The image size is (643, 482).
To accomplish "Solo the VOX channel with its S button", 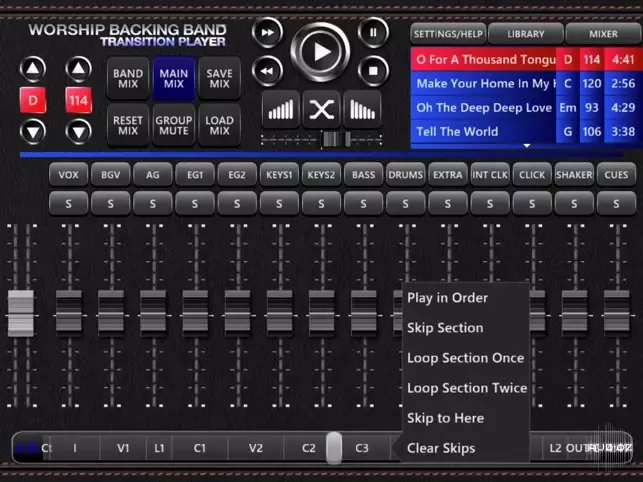I will tap(68, 203).
